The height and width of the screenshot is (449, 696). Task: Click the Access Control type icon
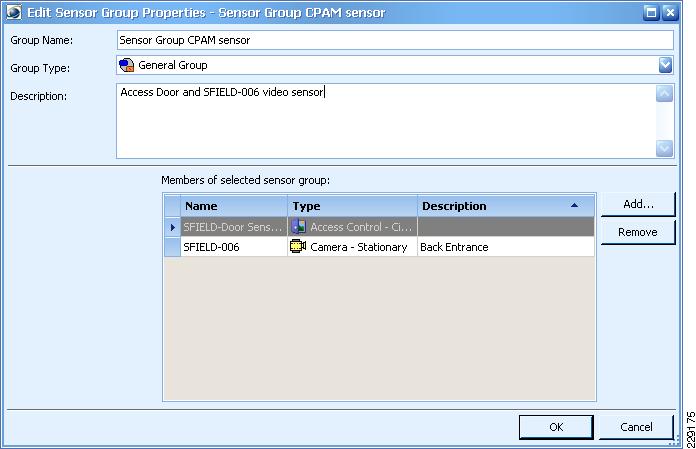click(298, 227)
